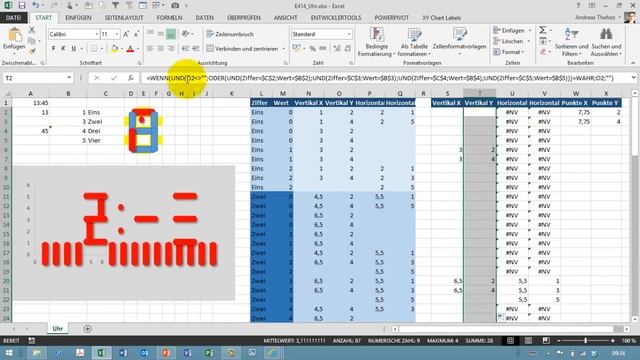
Task: Click Als Tabelle formatieren icon
Action: (414, 35)
